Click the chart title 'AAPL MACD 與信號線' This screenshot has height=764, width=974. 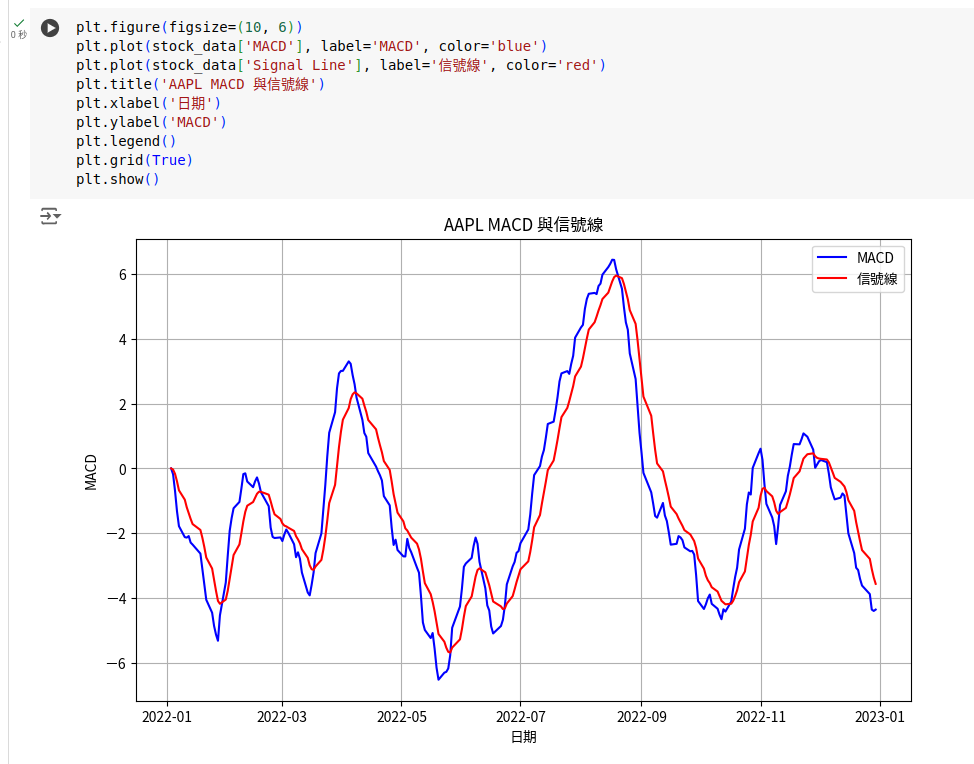pos(523,224)
